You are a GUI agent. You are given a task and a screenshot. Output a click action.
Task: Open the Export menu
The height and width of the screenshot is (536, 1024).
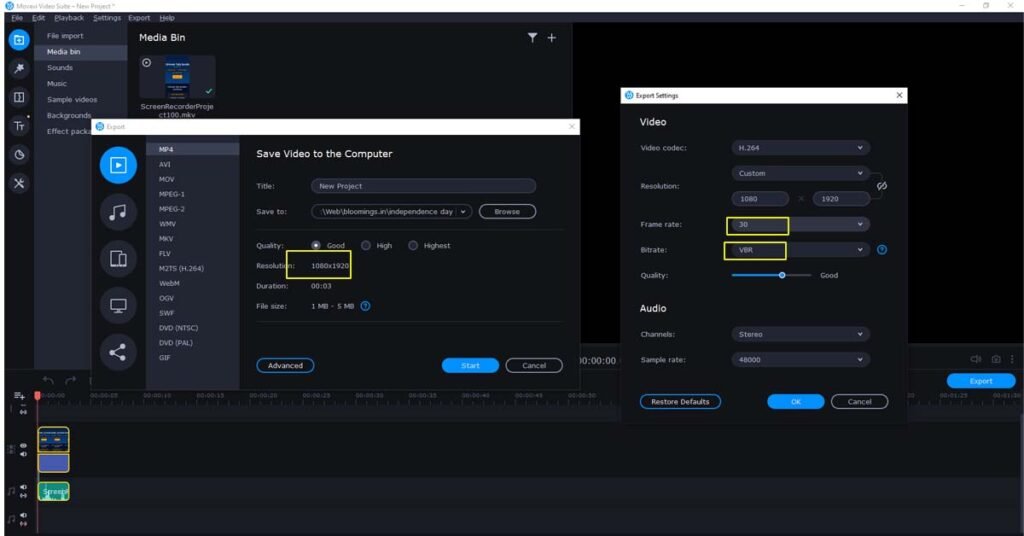139,18
